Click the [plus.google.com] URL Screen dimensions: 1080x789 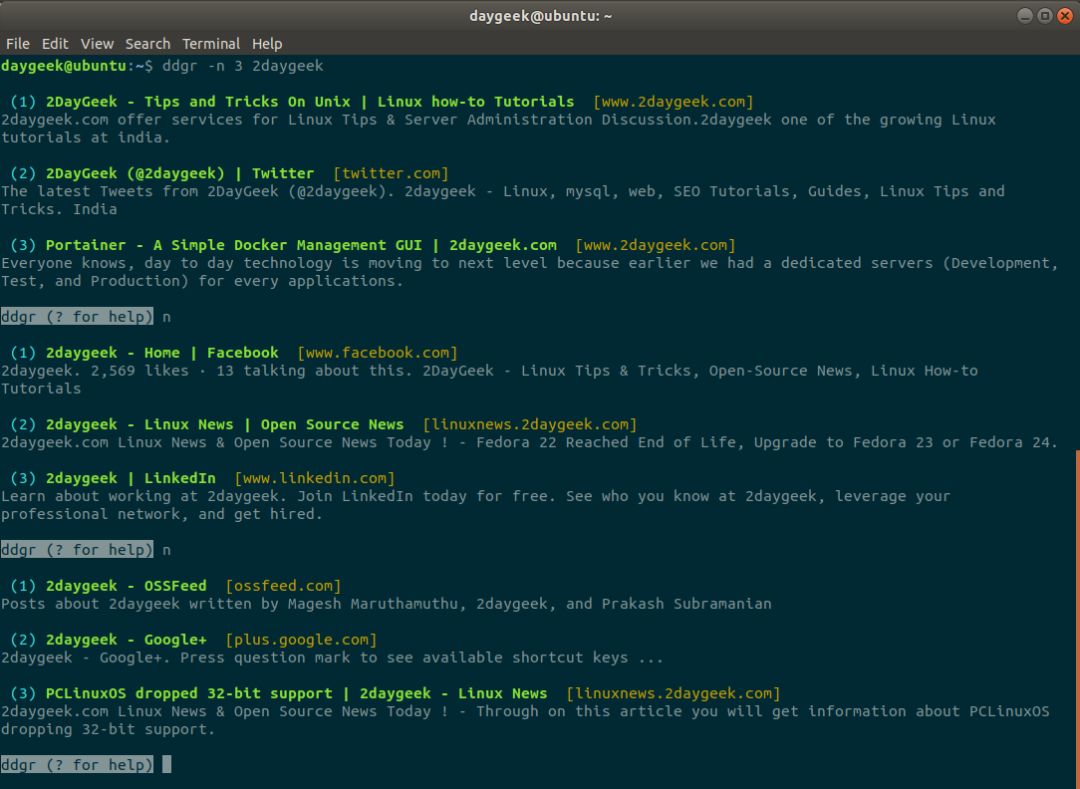[x=301, y=640]
